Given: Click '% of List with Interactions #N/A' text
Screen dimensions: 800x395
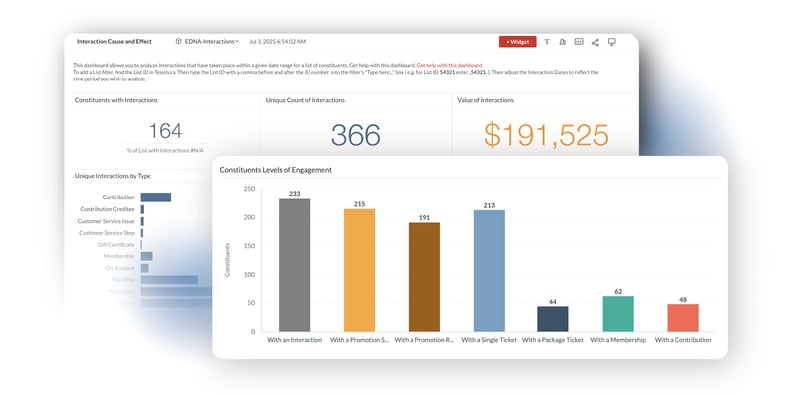Looking at the screenshot, I should click(165, 151).
